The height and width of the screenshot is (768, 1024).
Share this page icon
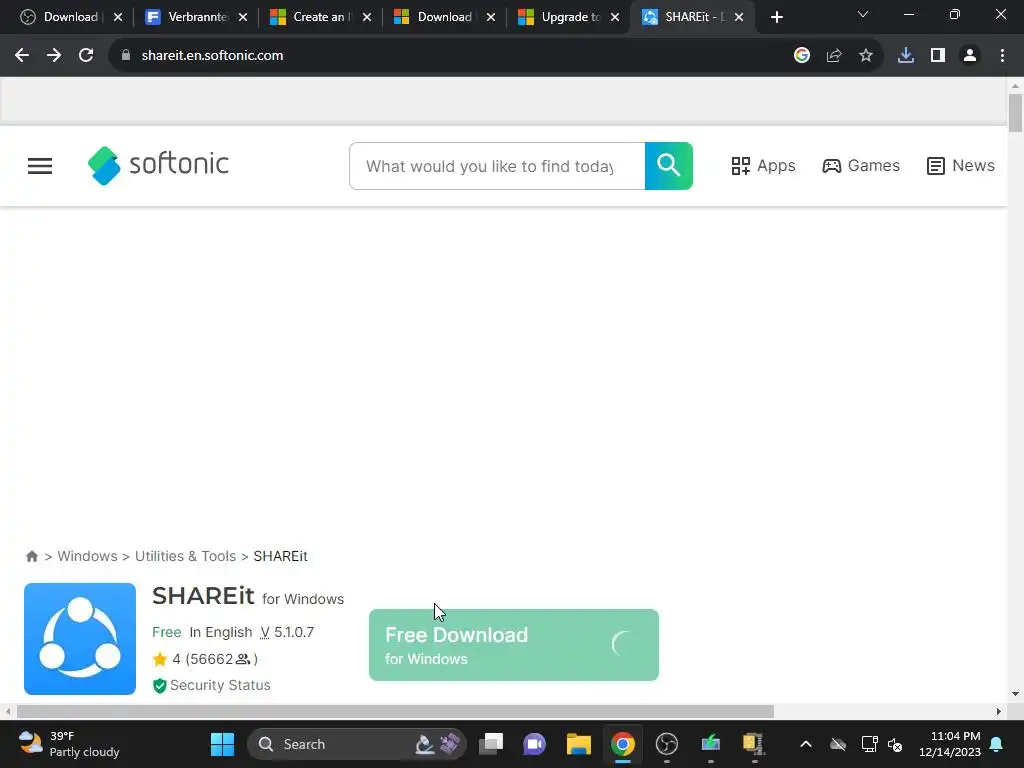(833, 56)
